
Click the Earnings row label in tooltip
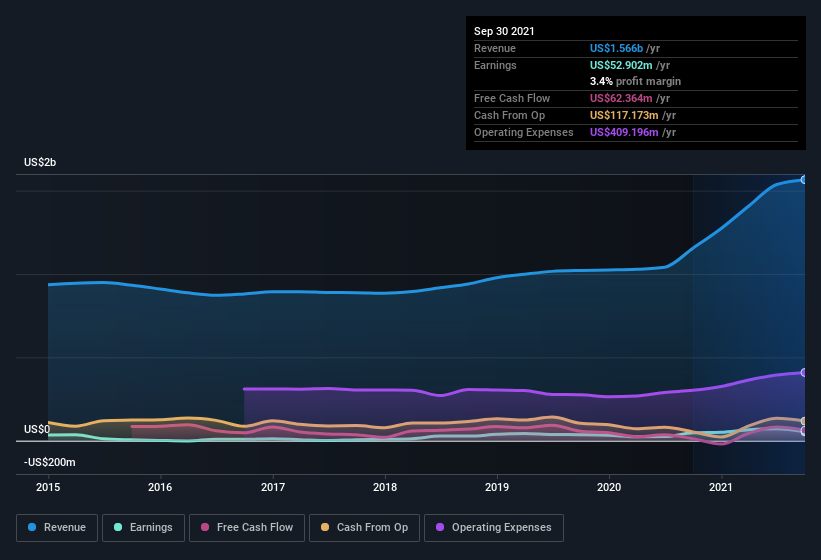[495, 65]
